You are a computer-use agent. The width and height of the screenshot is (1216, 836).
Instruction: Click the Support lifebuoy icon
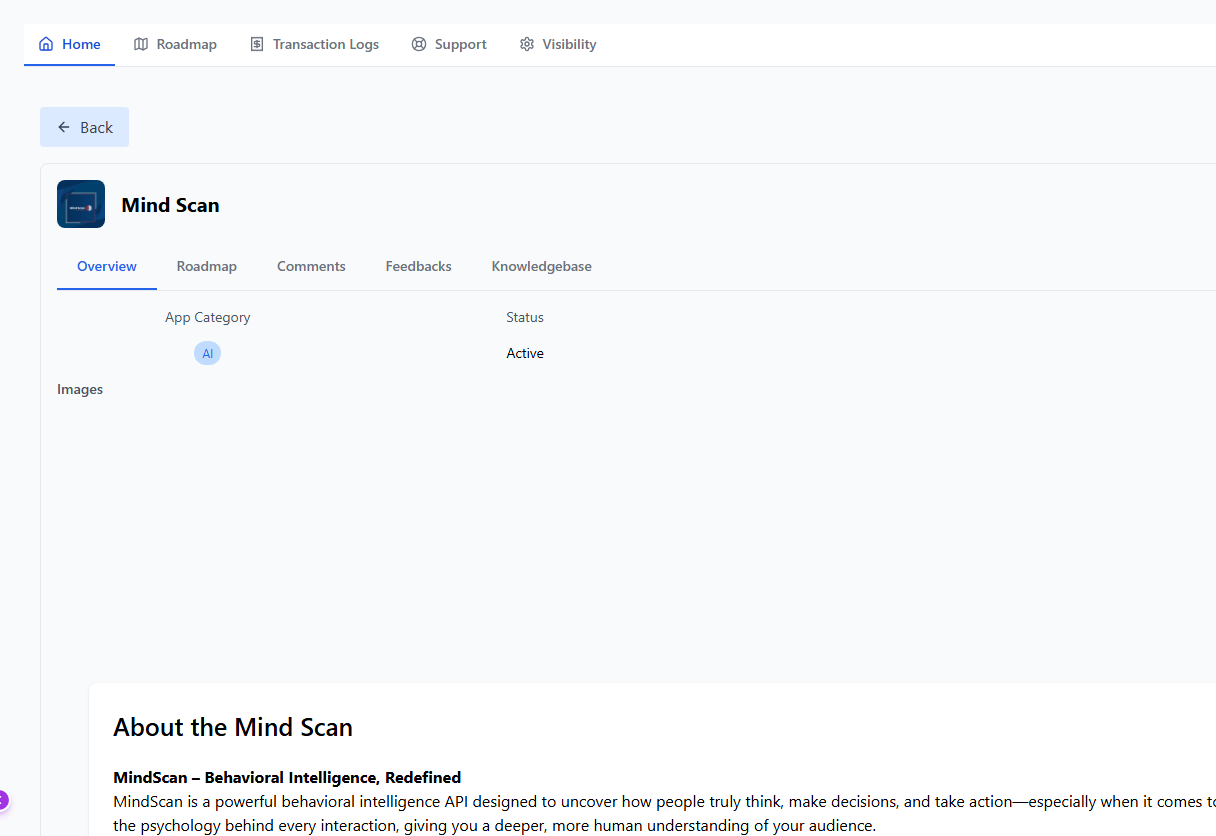pos(419,44)
